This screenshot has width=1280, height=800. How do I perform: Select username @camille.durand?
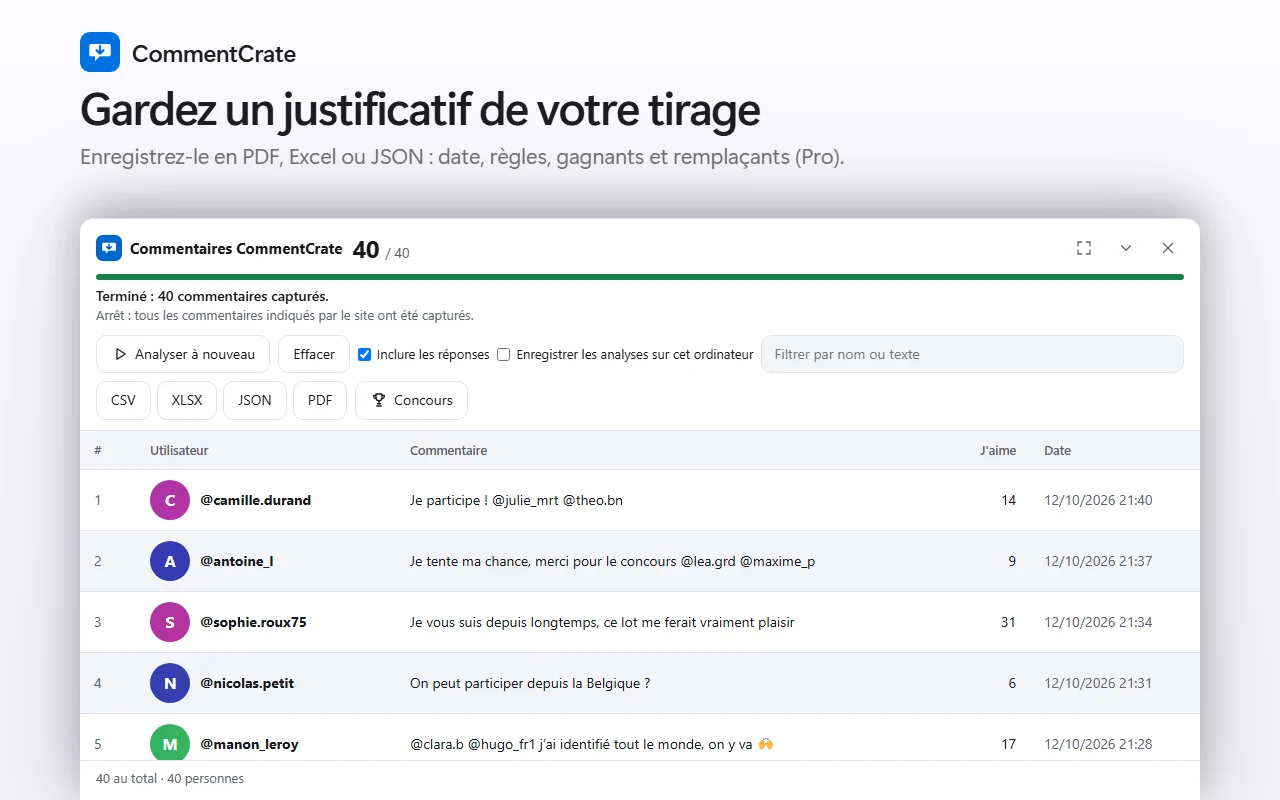(256, 500)
